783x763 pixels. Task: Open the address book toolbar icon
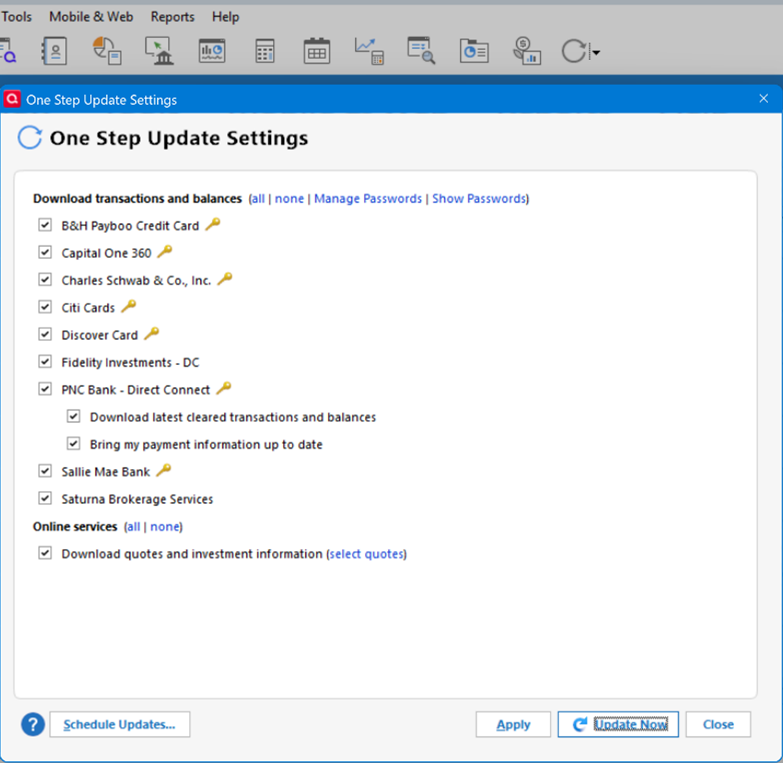coord(54,50)
